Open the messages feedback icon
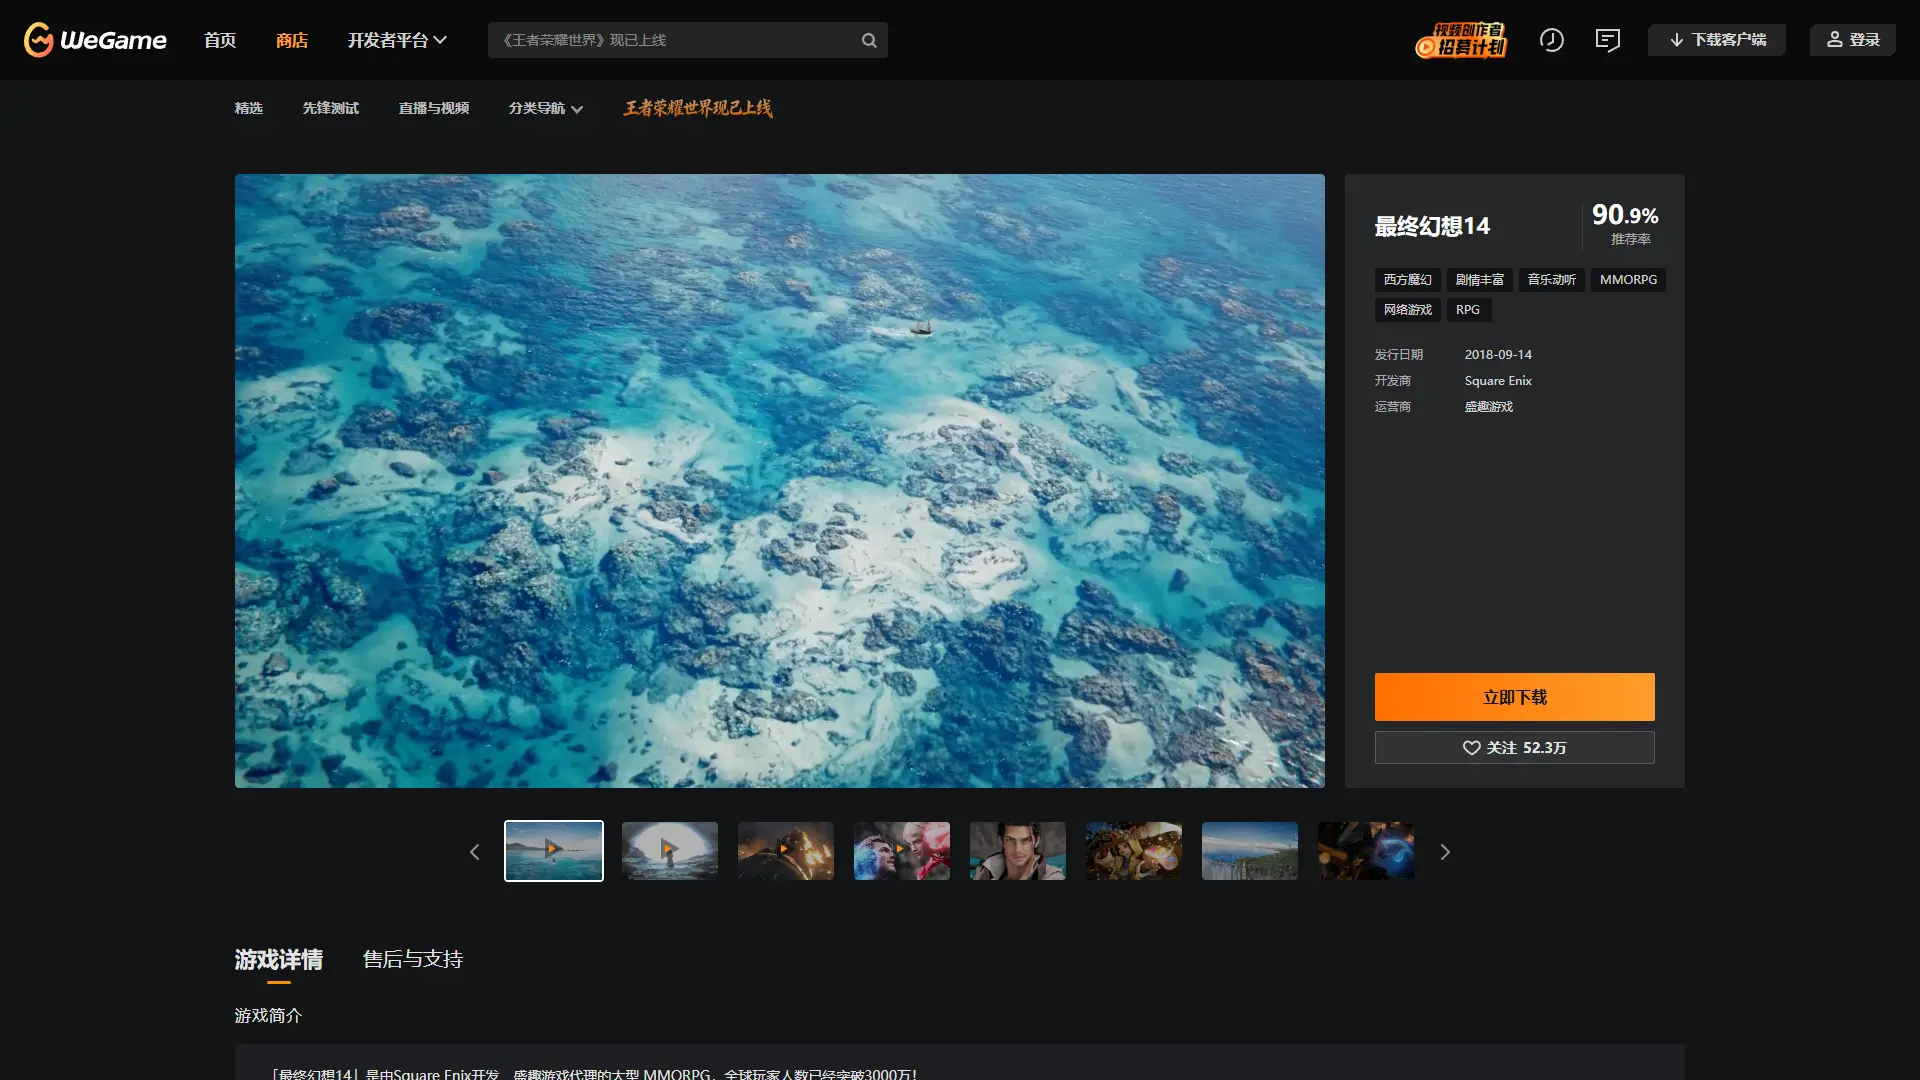The height and width of the screenshot is (1080, 1920). coord(1607,40)
